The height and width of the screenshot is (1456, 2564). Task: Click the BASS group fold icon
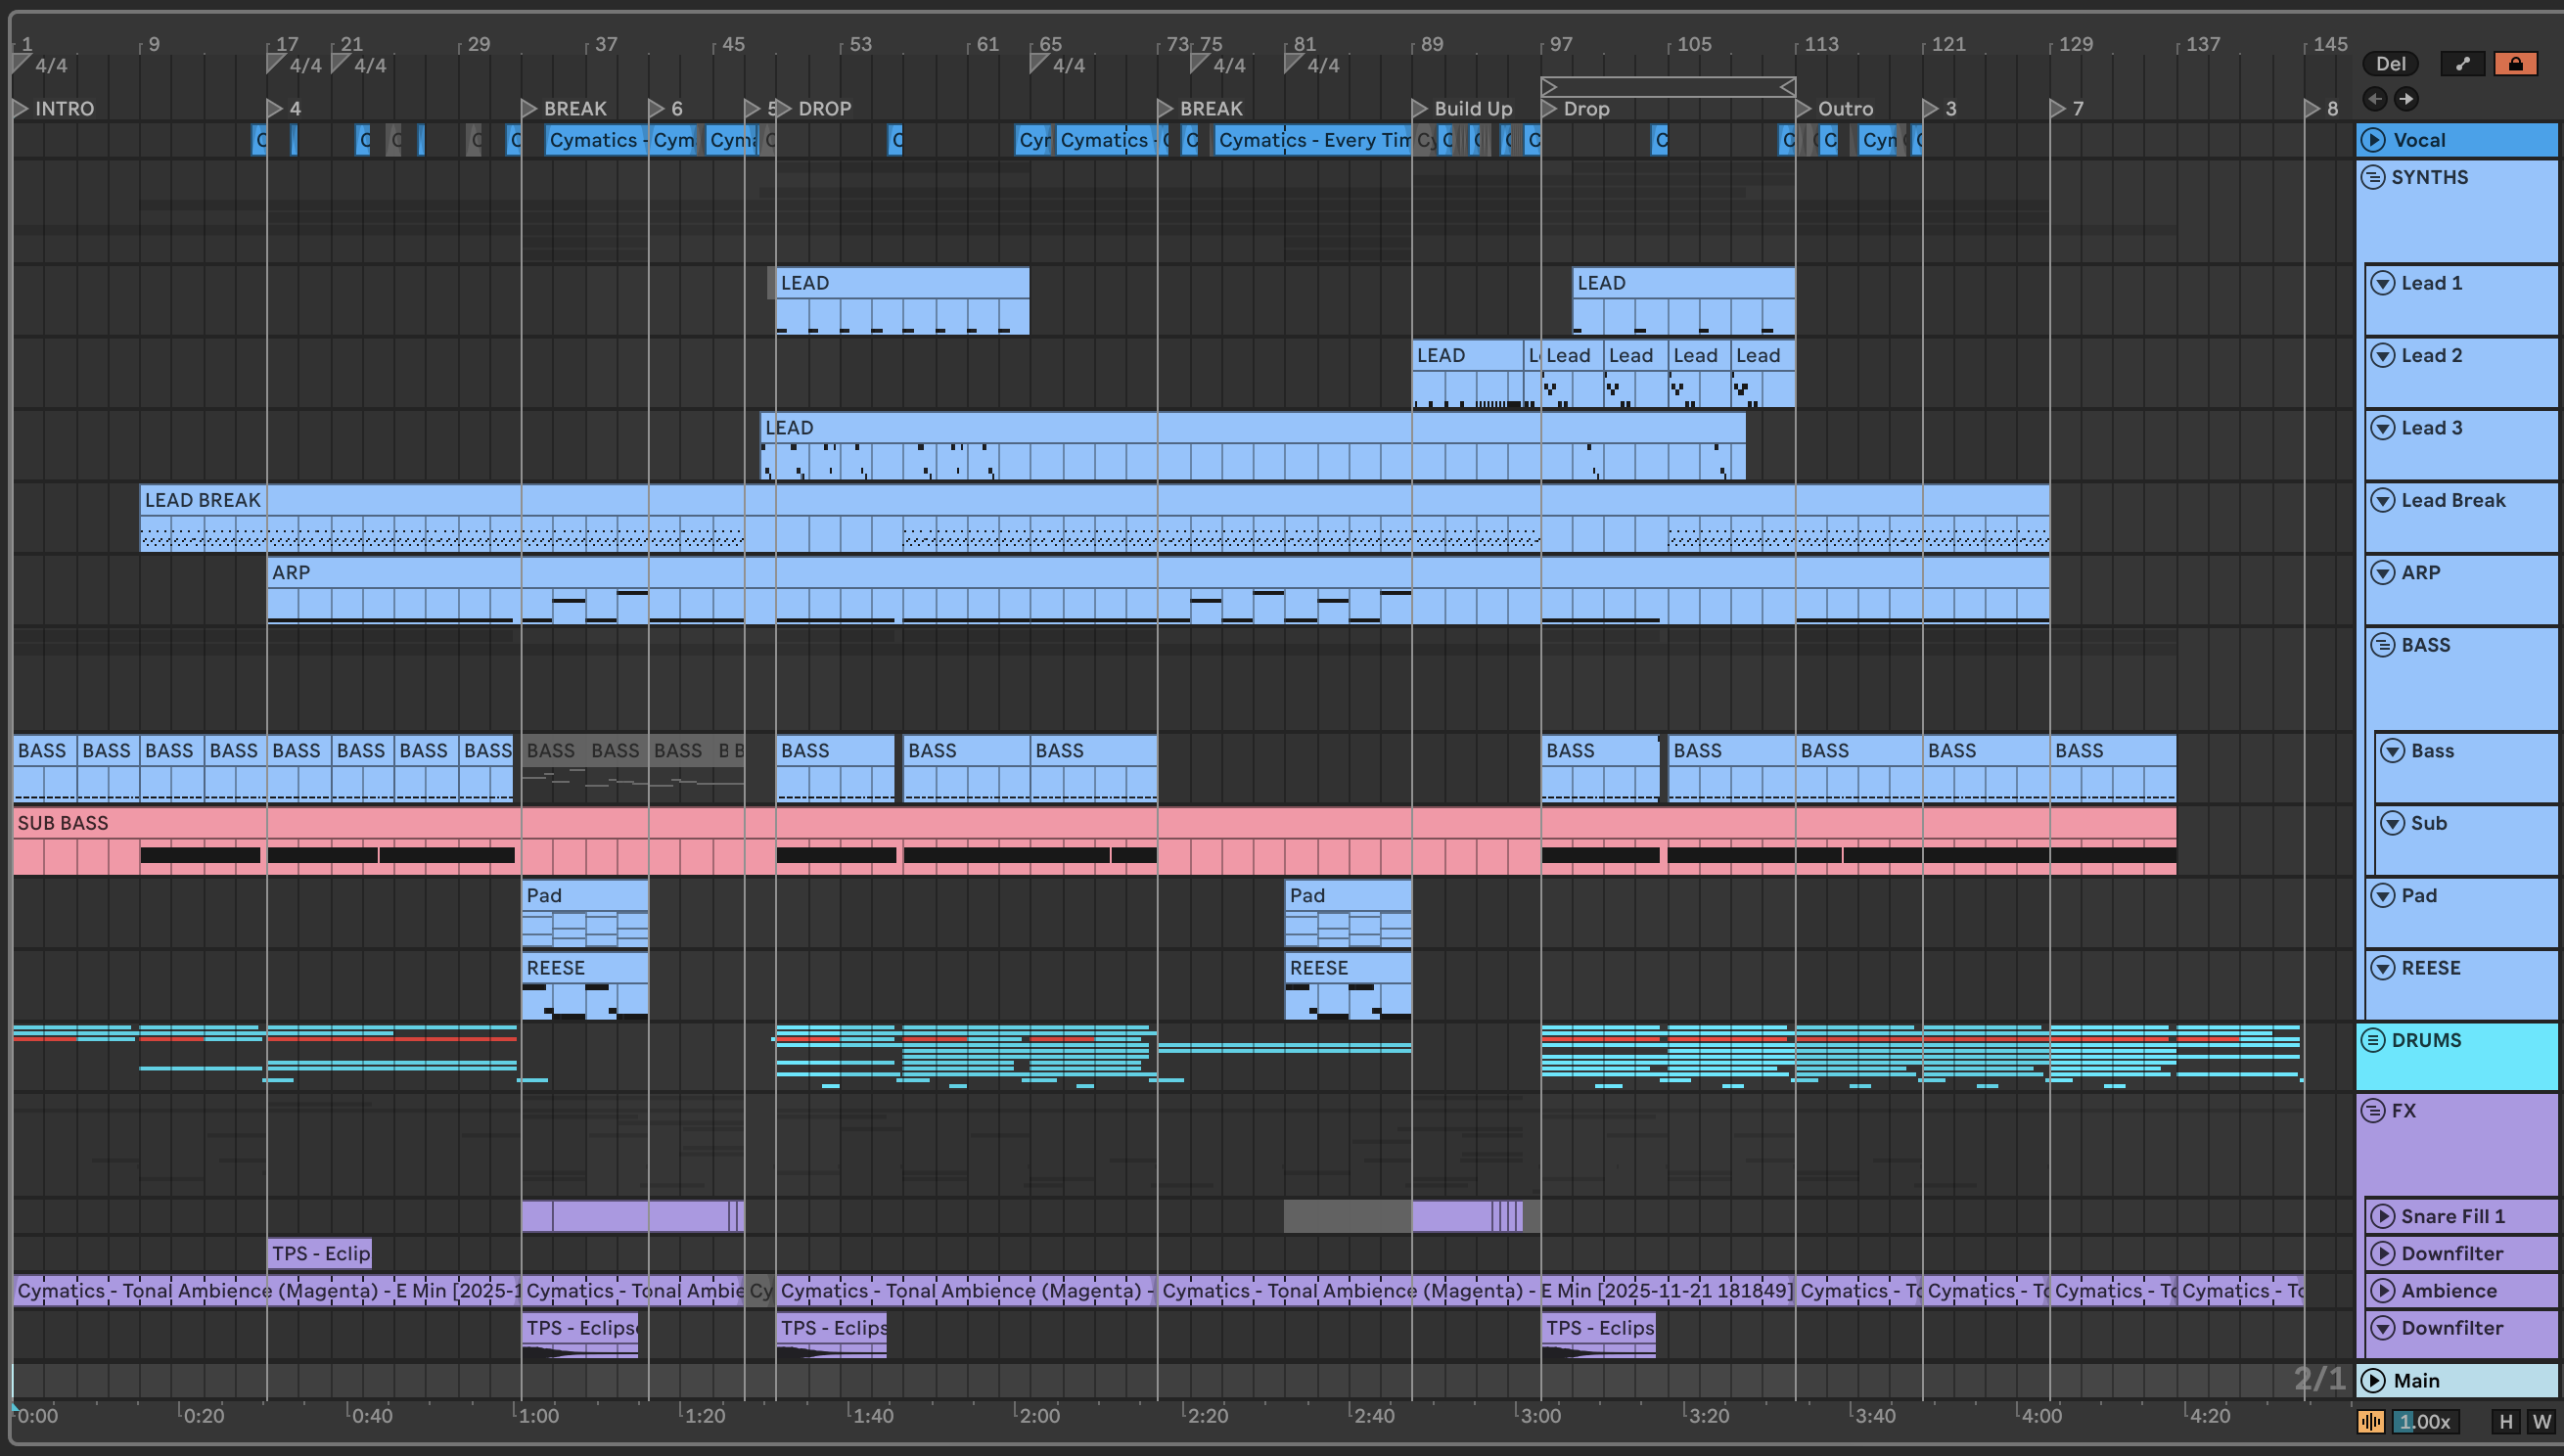coord(2383,645)
